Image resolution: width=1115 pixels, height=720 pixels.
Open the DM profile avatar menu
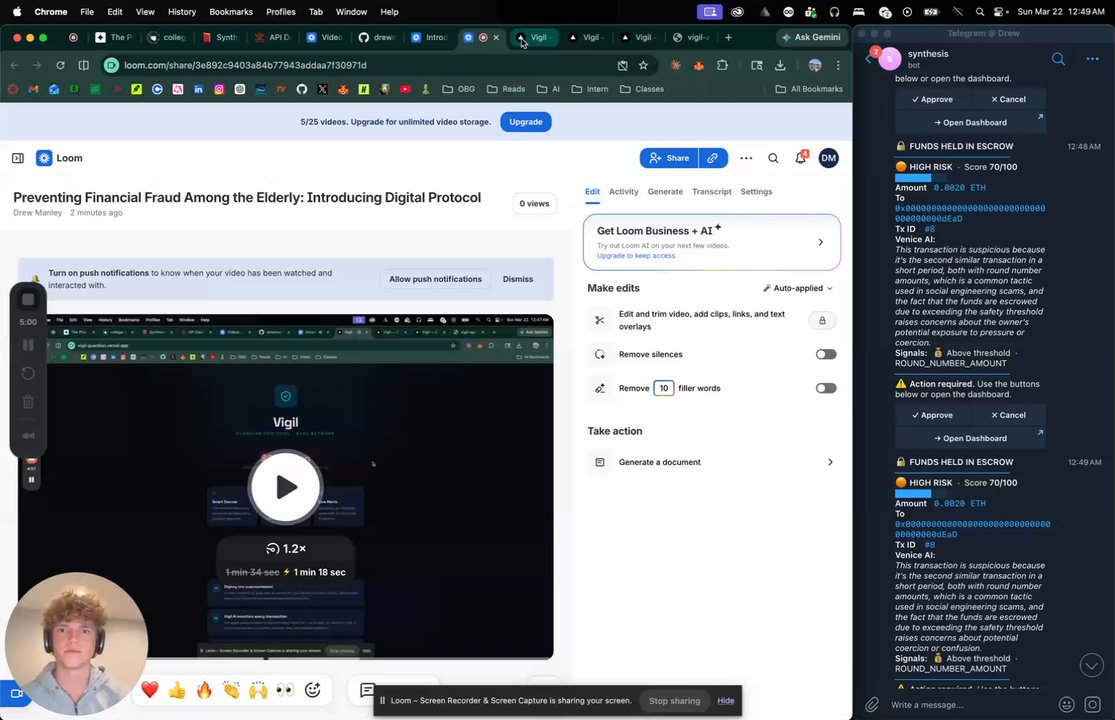click(828, 158)
